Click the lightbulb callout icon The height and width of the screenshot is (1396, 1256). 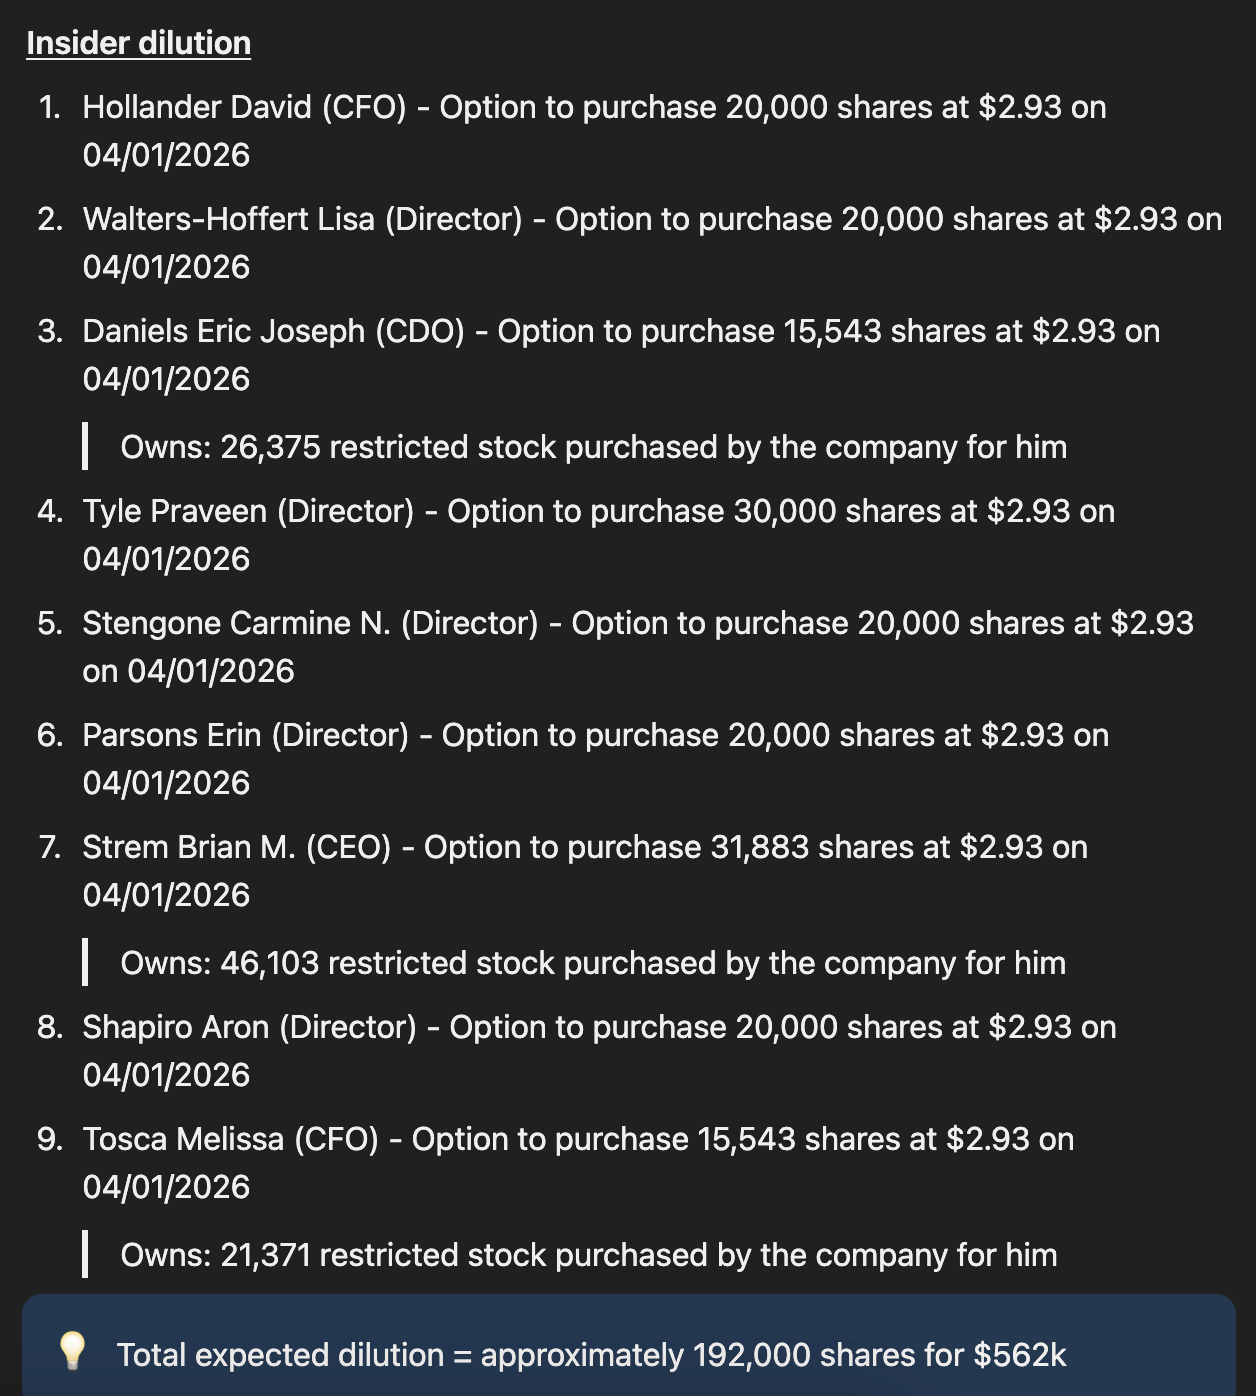pos(72,1352)
